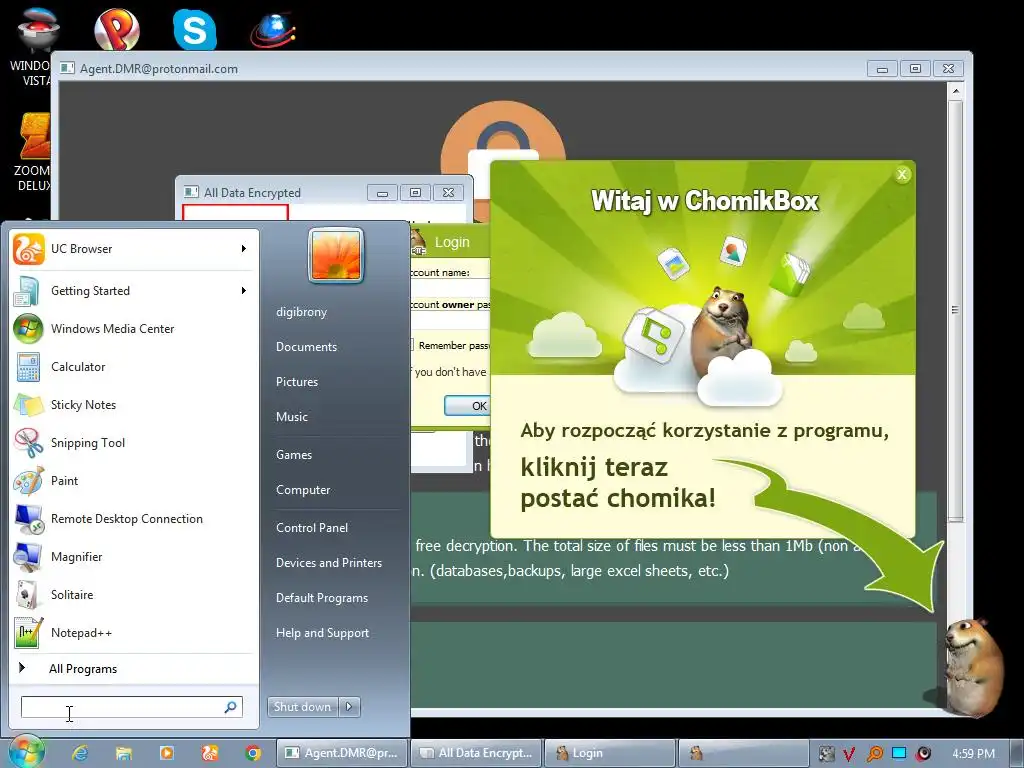Click the Agent.DMR window vertical scrollbar thumb
The image size is (1024, 768).
click(x=955, y=310)
